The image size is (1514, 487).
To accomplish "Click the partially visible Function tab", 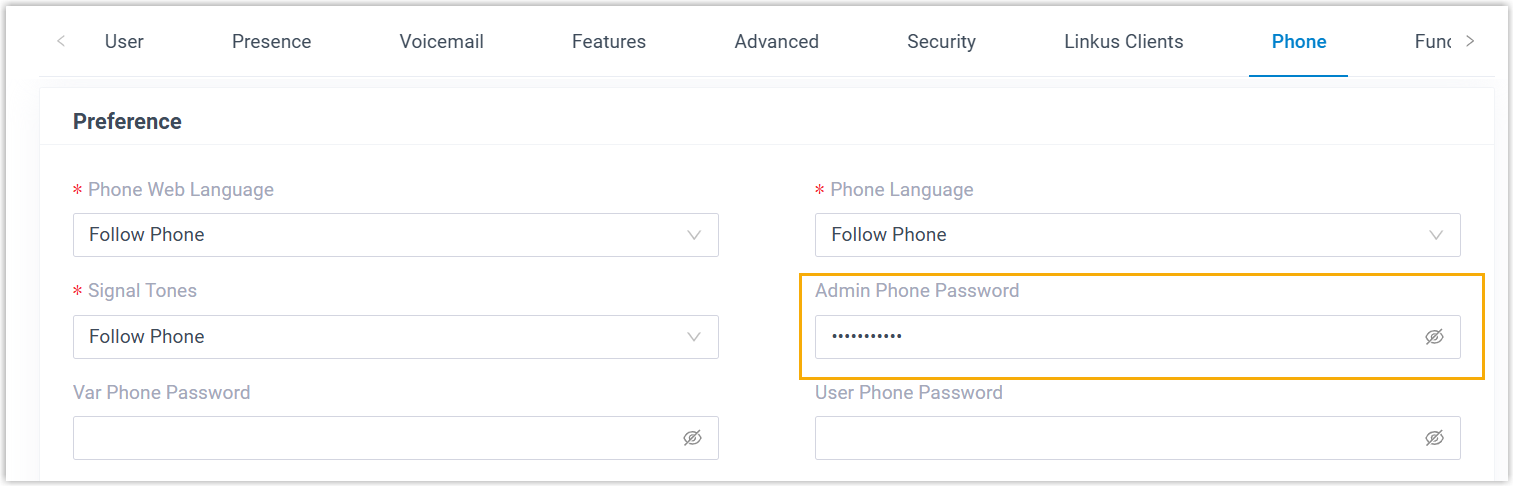I will pyautogui.click(x=1432, y=42).
